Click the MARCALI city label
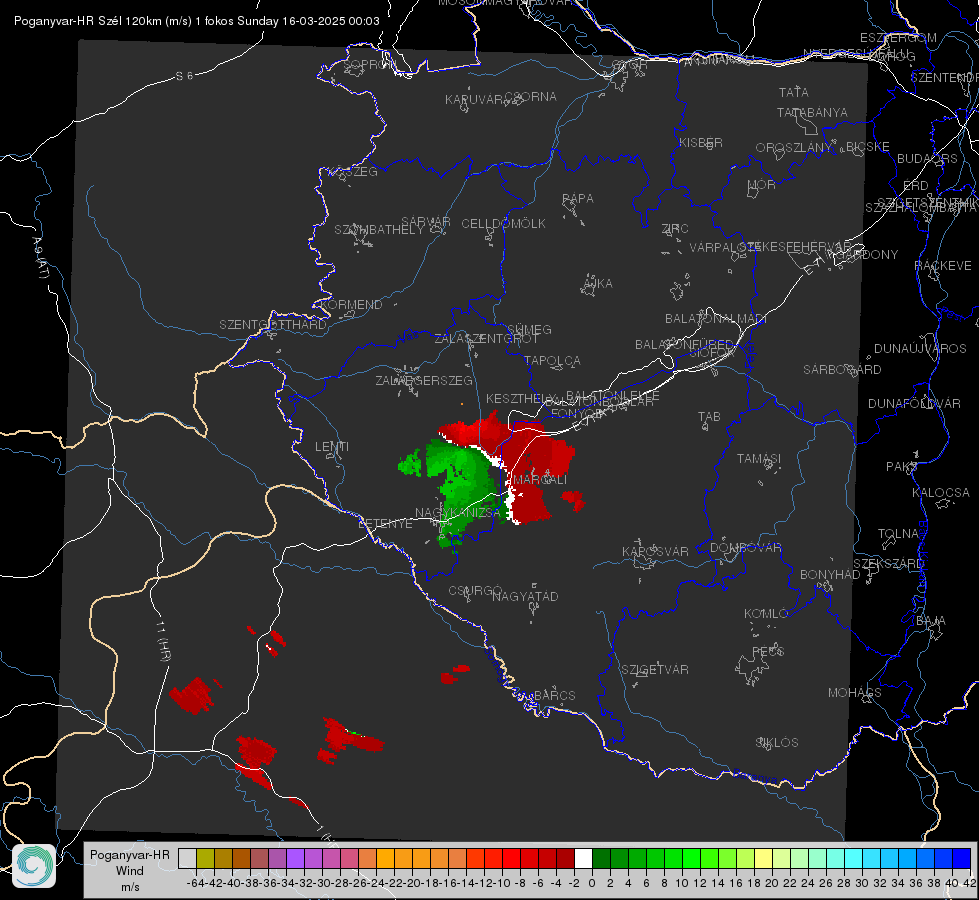 coord(539,480)
